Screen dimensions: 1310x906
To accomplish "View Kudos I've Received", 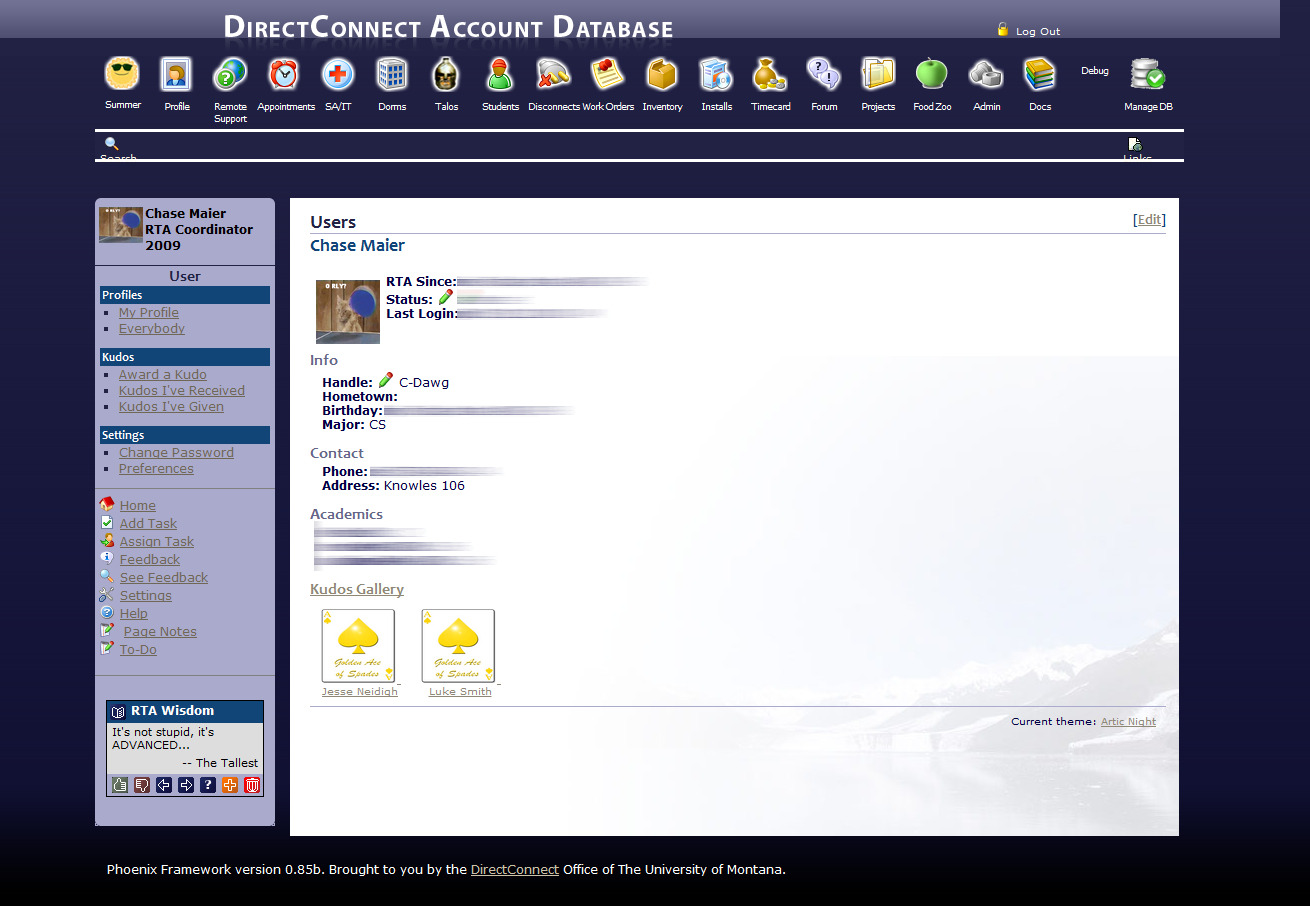I will coord(182,391).
